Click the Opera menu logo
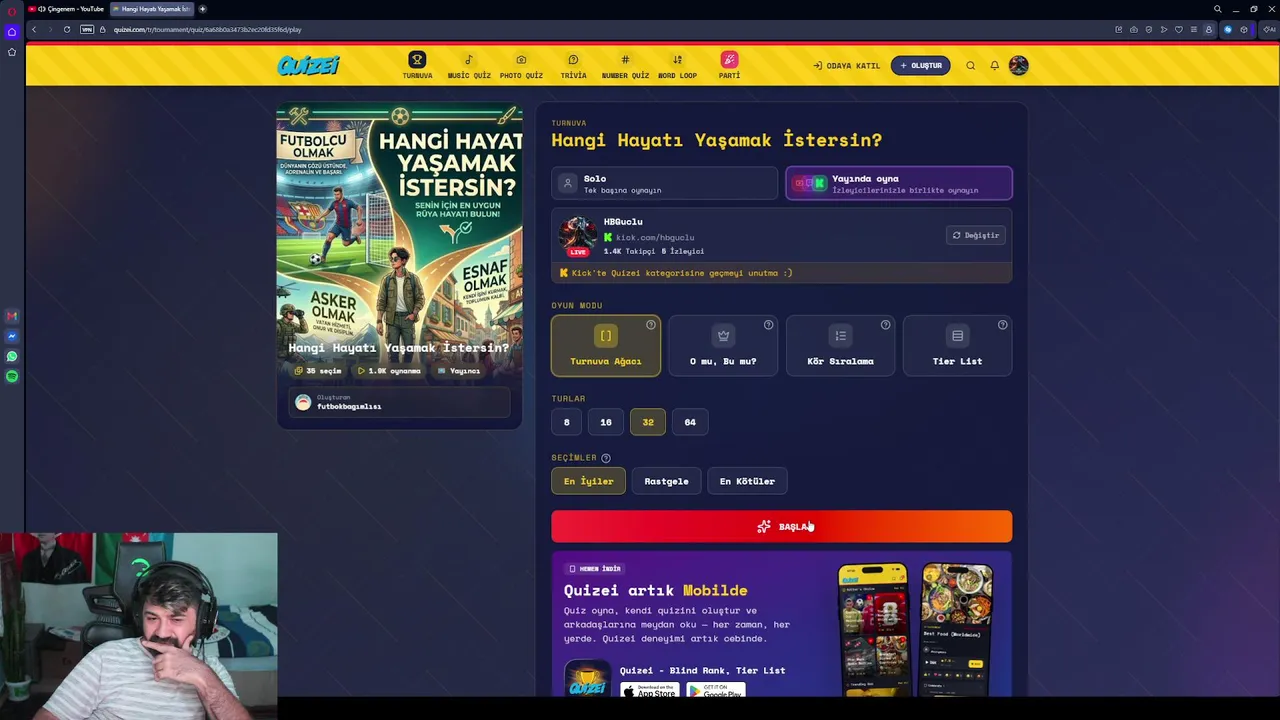This screenshot has width=1280, height=720. [12, 11]
